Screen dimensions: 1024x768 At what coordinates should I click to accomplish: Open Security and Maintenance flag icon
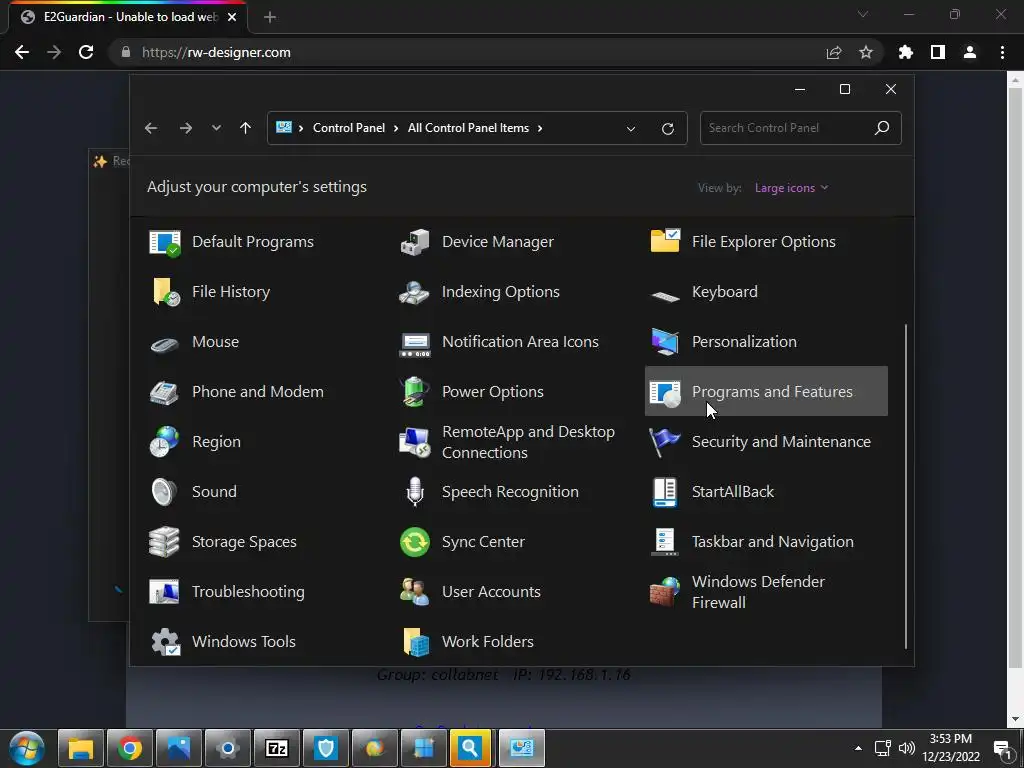tap(665, 442)
